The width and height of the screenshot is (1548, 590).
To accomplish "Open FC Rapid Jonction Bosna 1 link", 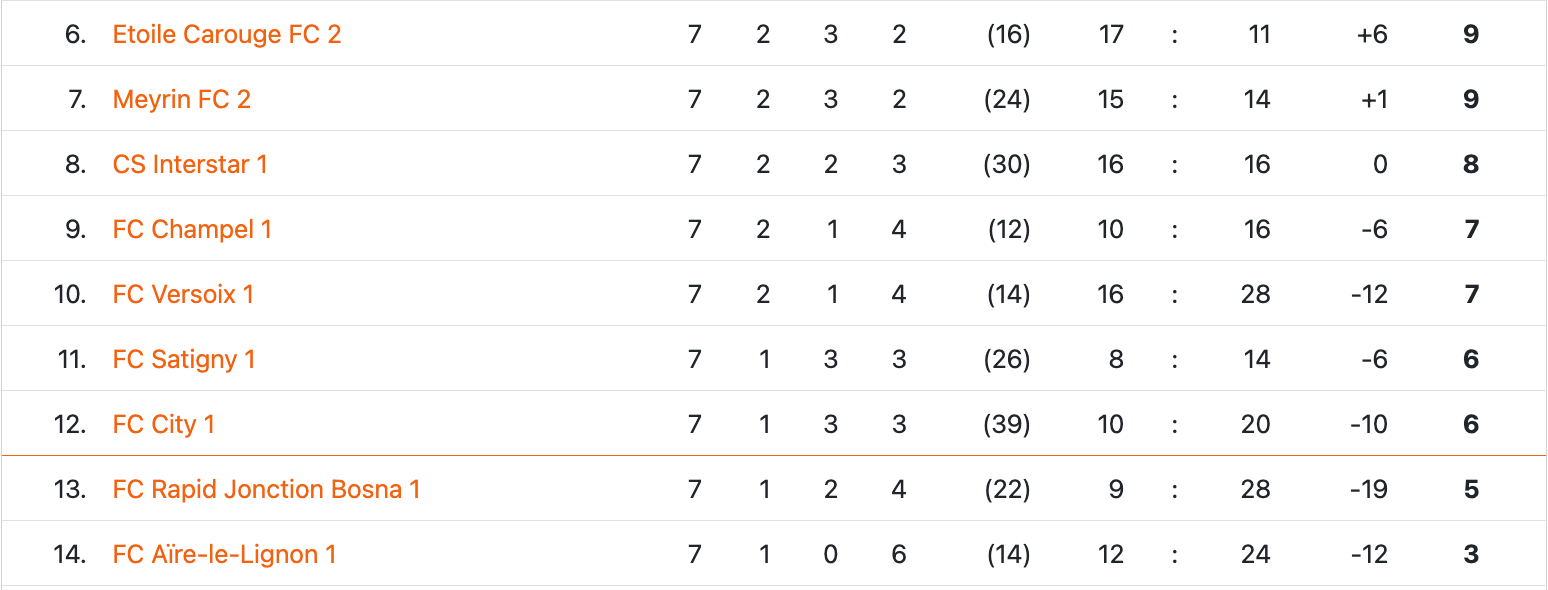I will coord(266,490).
